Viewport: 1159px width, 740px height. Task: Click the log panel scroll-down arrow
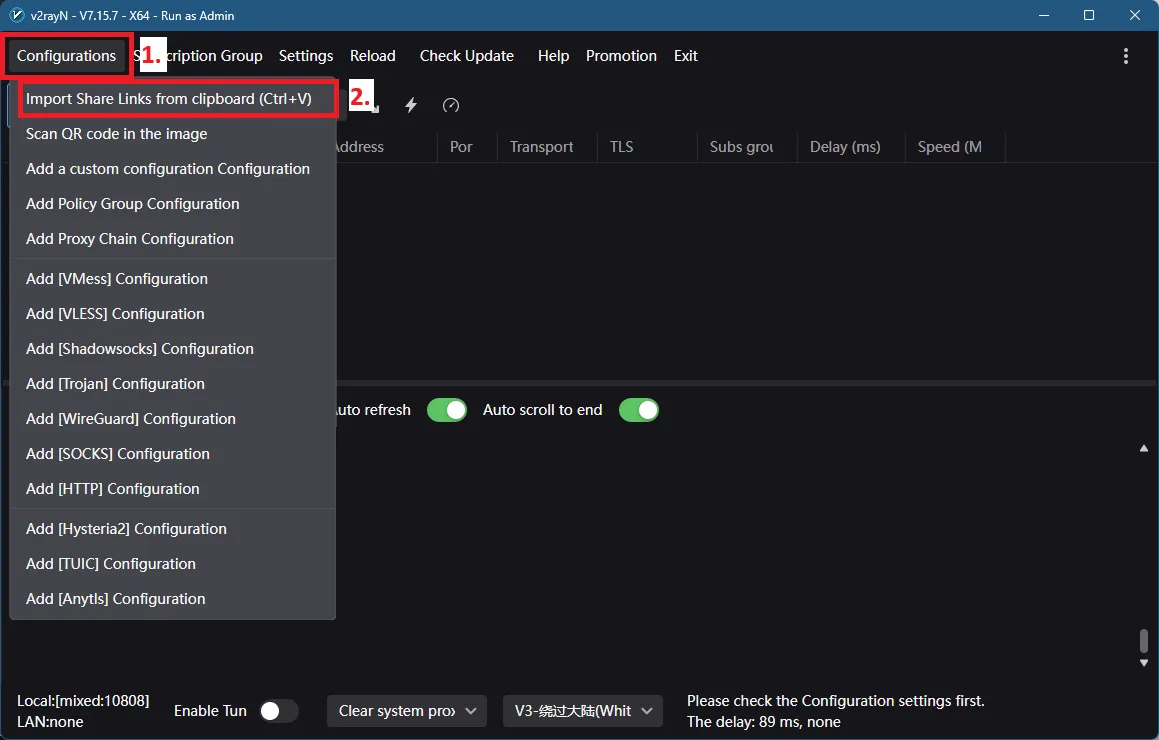click(x=1144, y=662)
